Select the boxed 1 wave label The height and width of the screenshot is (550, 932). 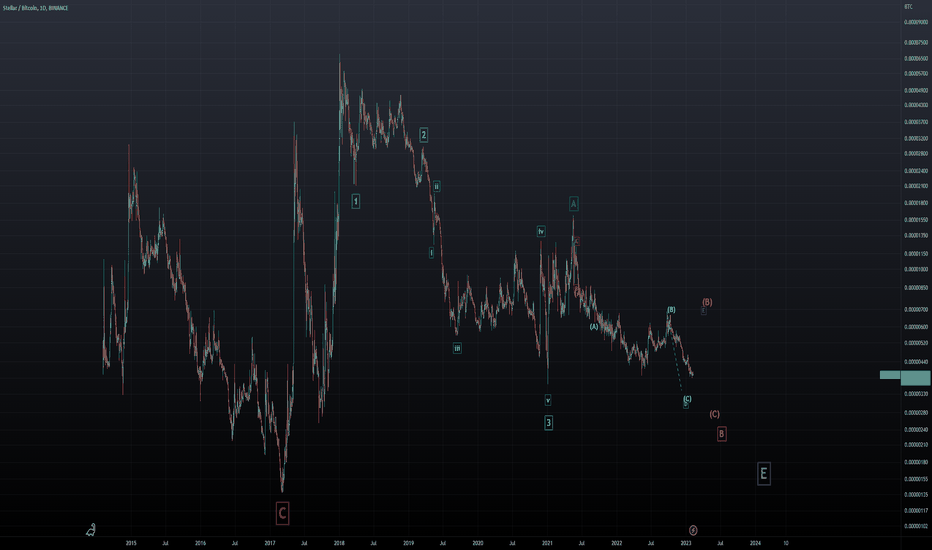pyautogui.click(x=355, y=201)
